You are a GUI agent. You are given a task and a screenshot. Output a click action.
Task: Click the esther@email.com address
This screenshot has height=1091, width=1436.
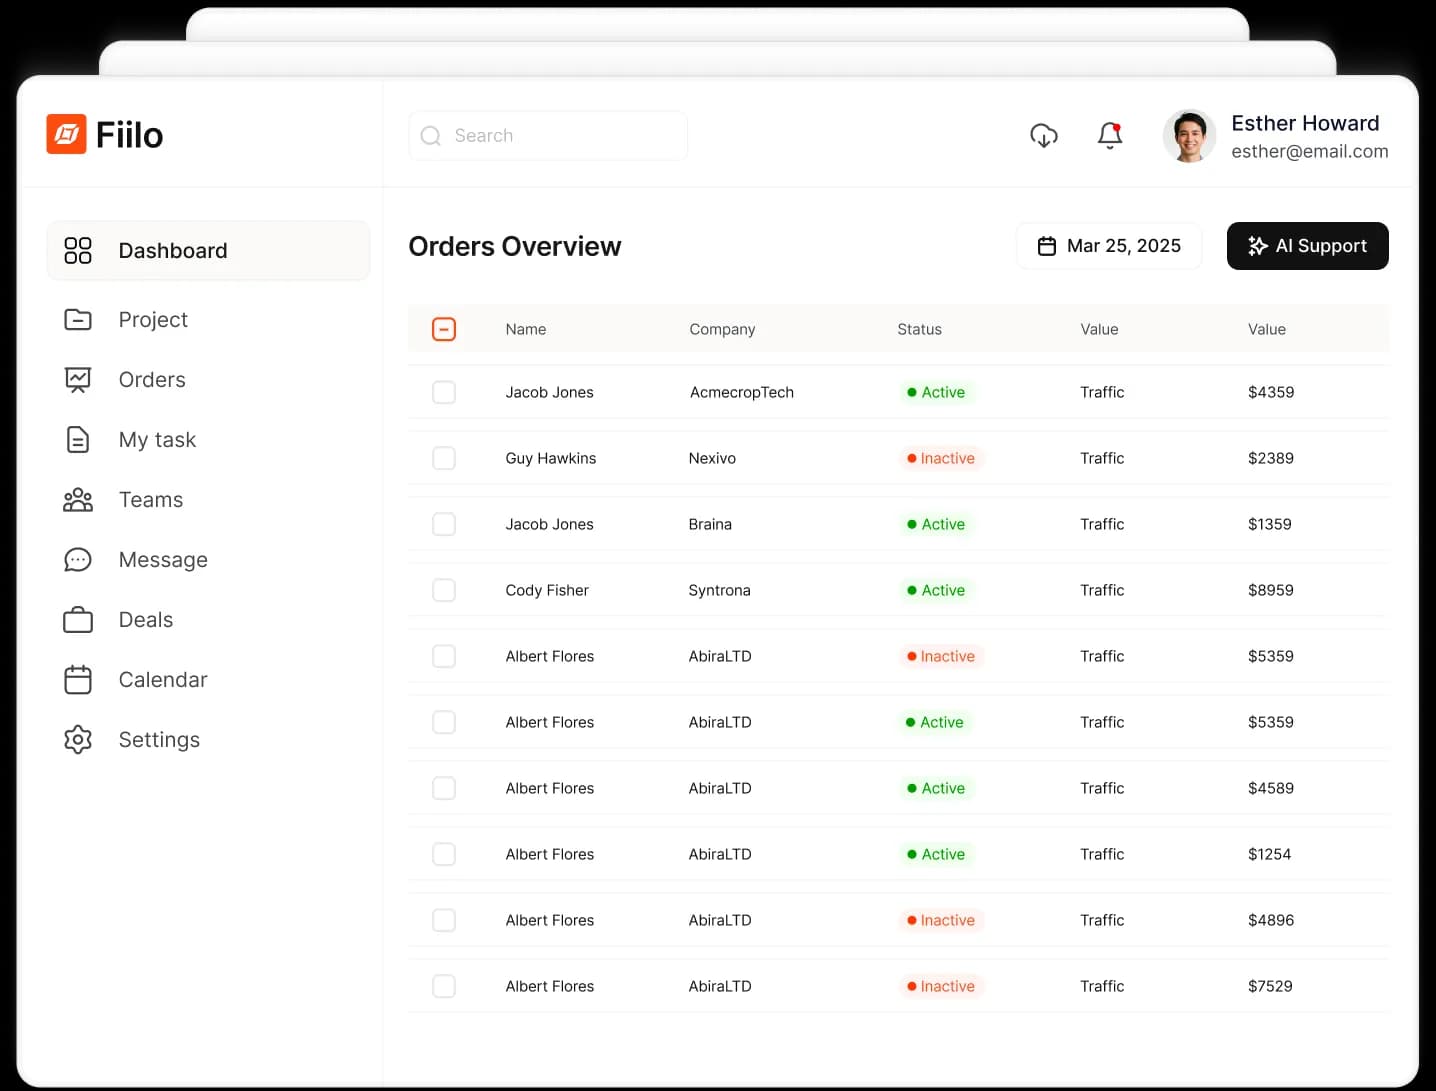(1310, 151)
